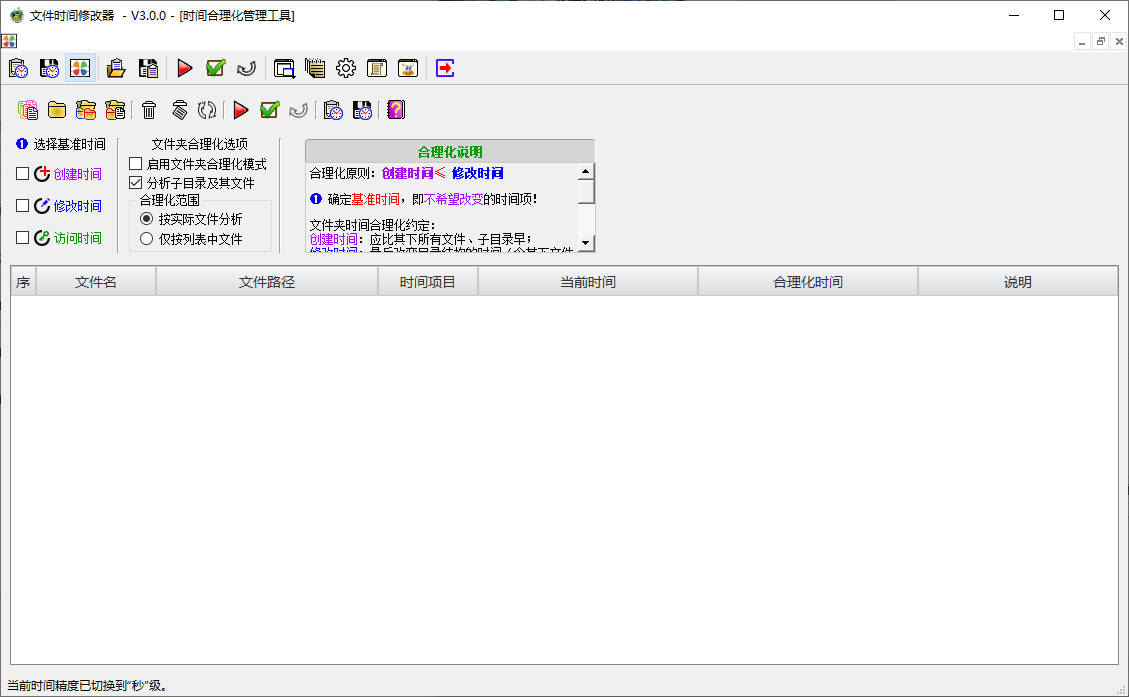
Task: Click the 合理化说明 panel title
Action: (450, 152)
